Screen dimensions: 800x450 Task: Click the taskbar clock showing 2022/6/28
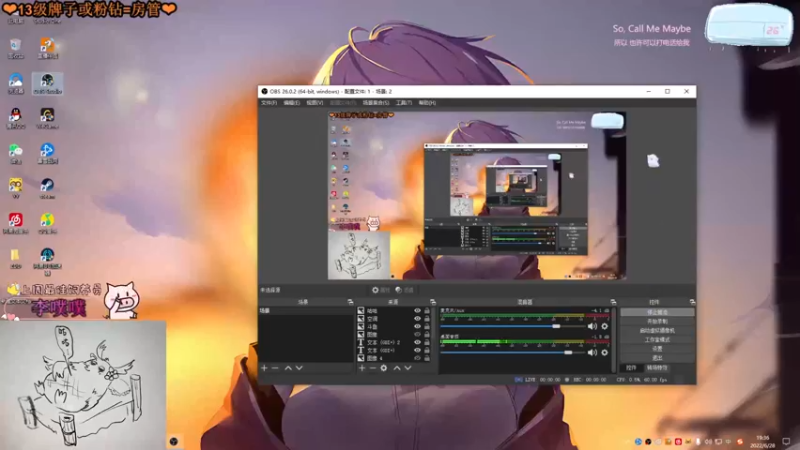click(x=763, y=441)
